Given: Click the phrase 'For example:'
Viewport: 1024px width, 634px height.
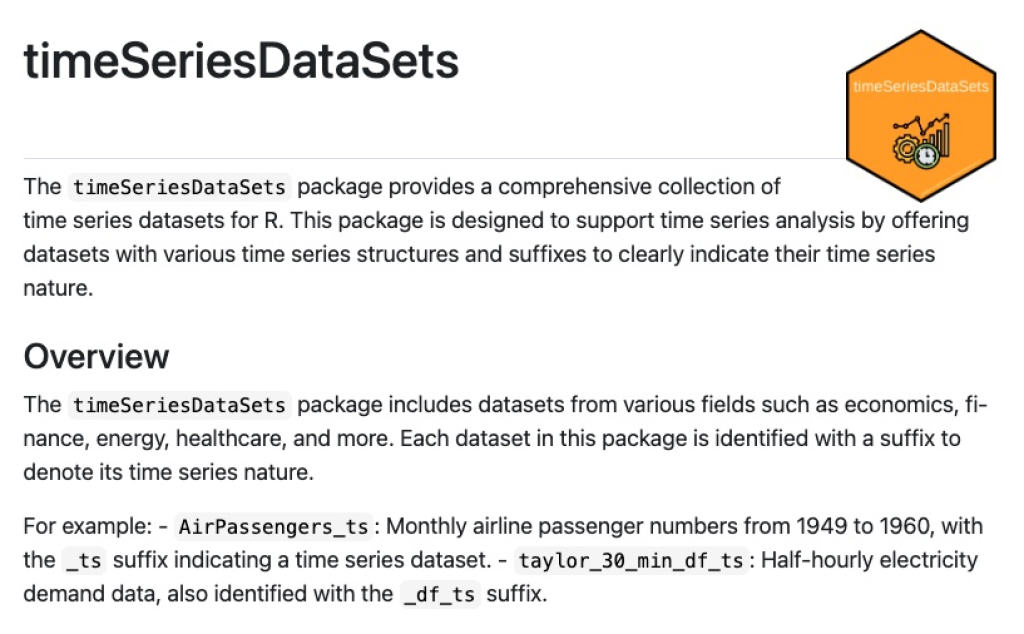Looking at the screenshot, I should 88,526.
